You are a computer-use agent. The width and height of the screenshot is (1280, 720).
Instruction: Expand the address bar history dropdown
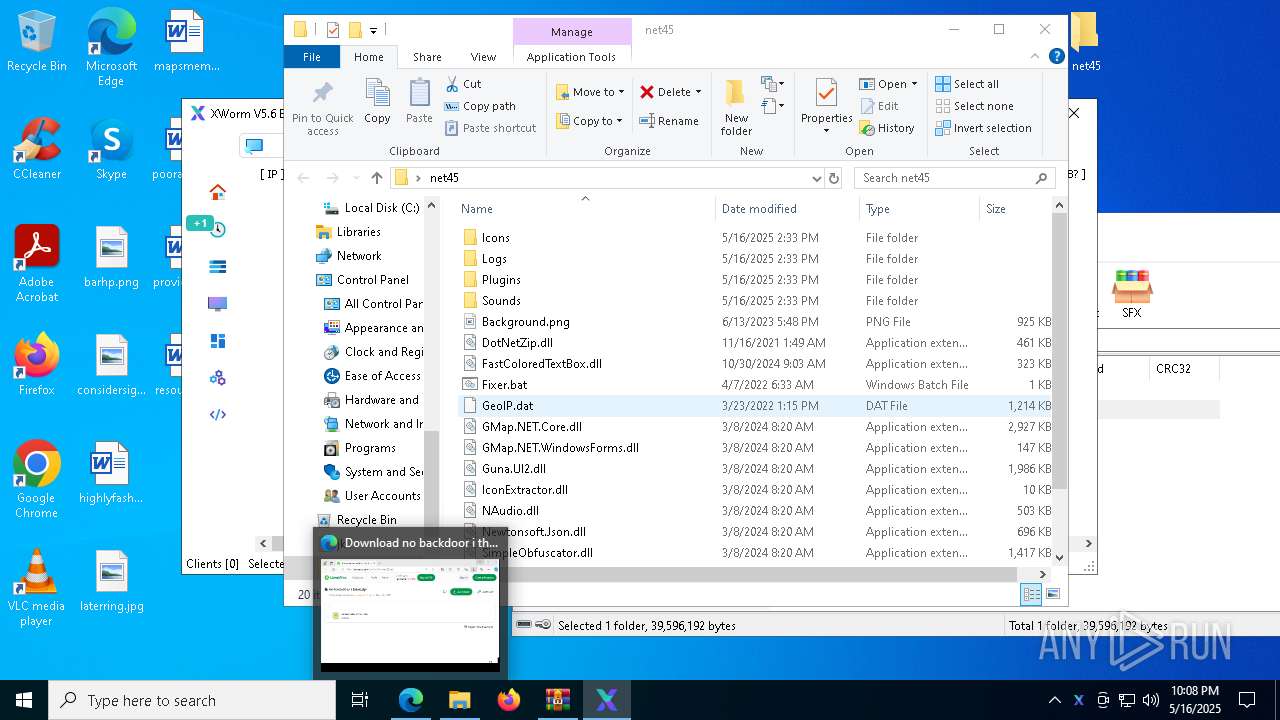[817, 178]
